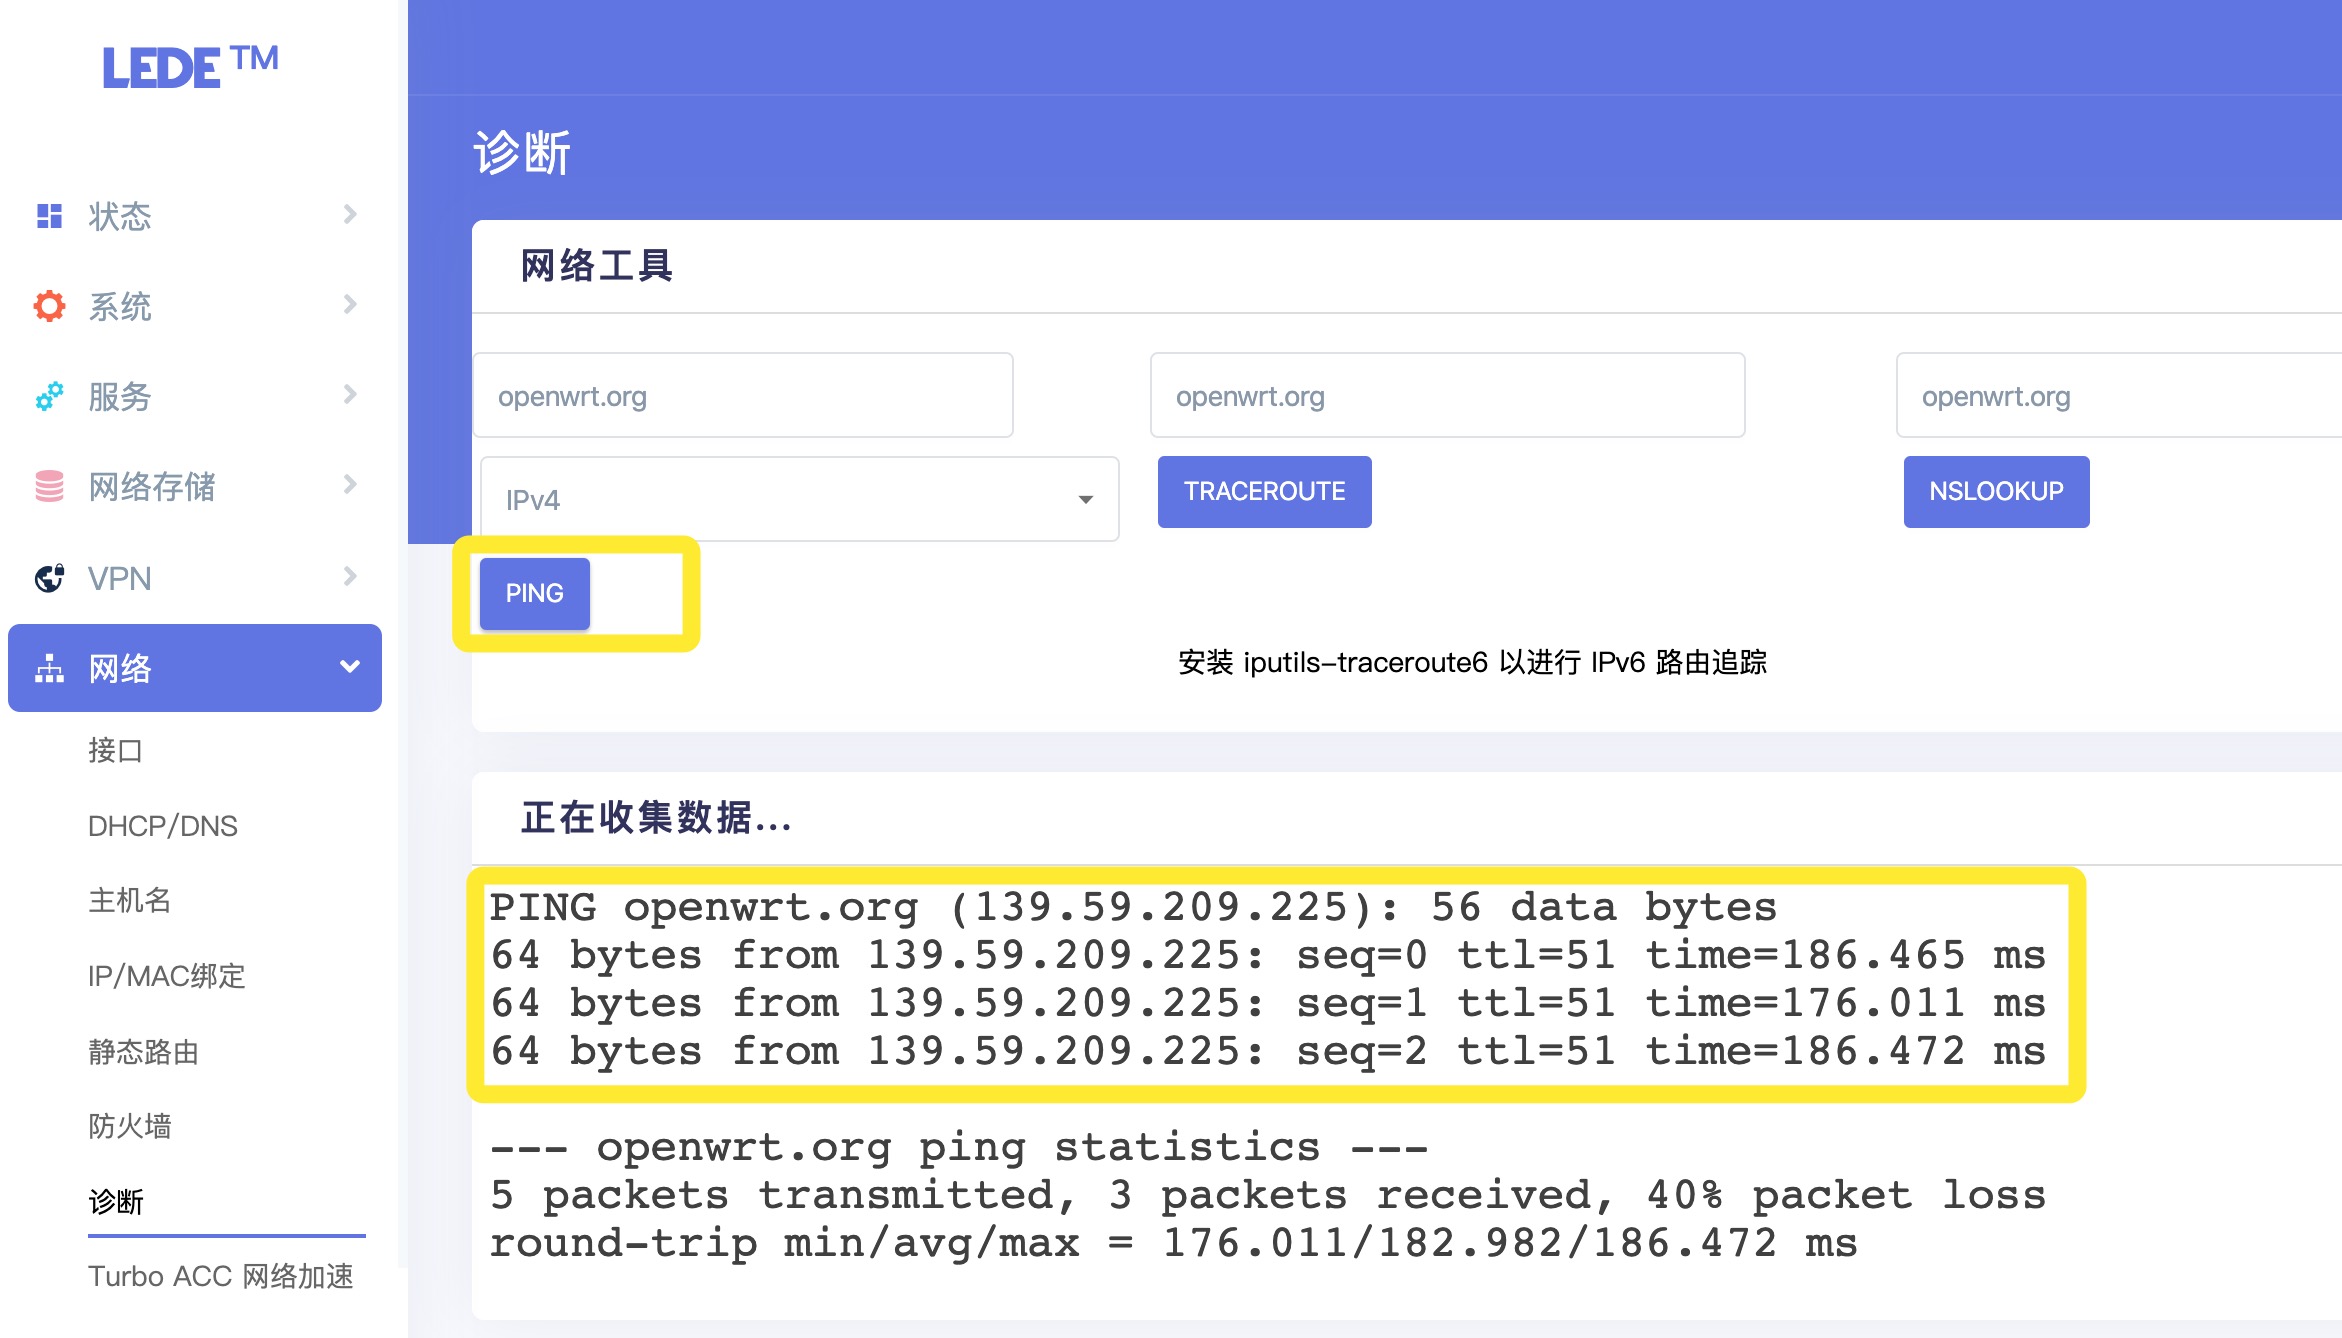Click the 诊断 page title
Image resolution: width=2342 pixels, height=1338 pixels.
522,153
